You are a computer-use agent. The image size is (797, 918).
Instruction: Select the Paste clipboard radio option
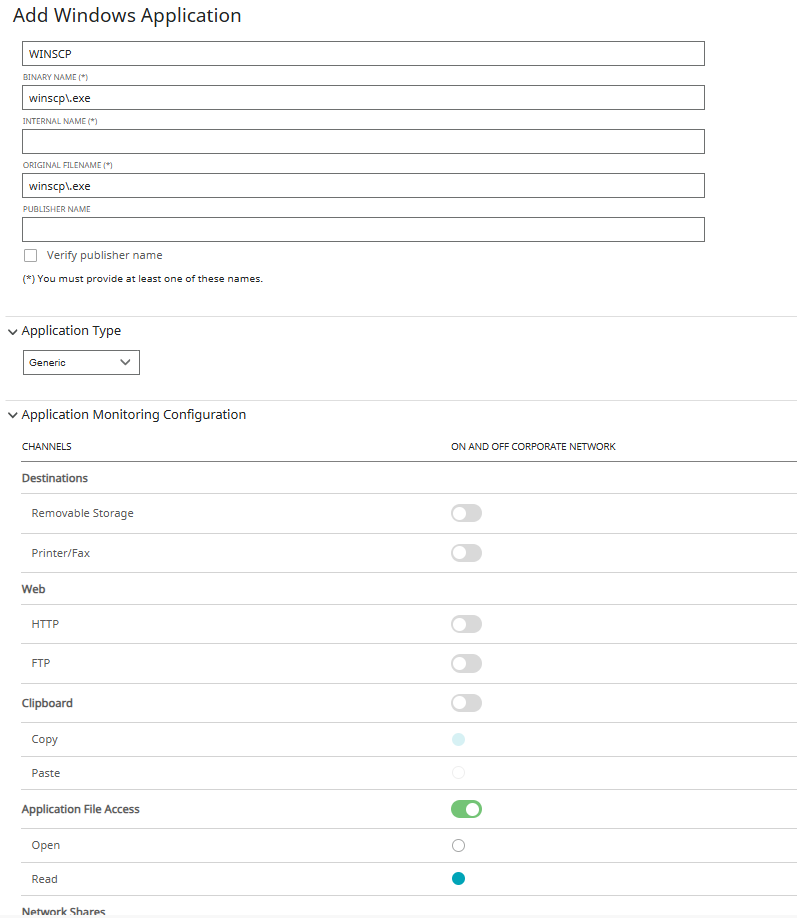[459, 772]
